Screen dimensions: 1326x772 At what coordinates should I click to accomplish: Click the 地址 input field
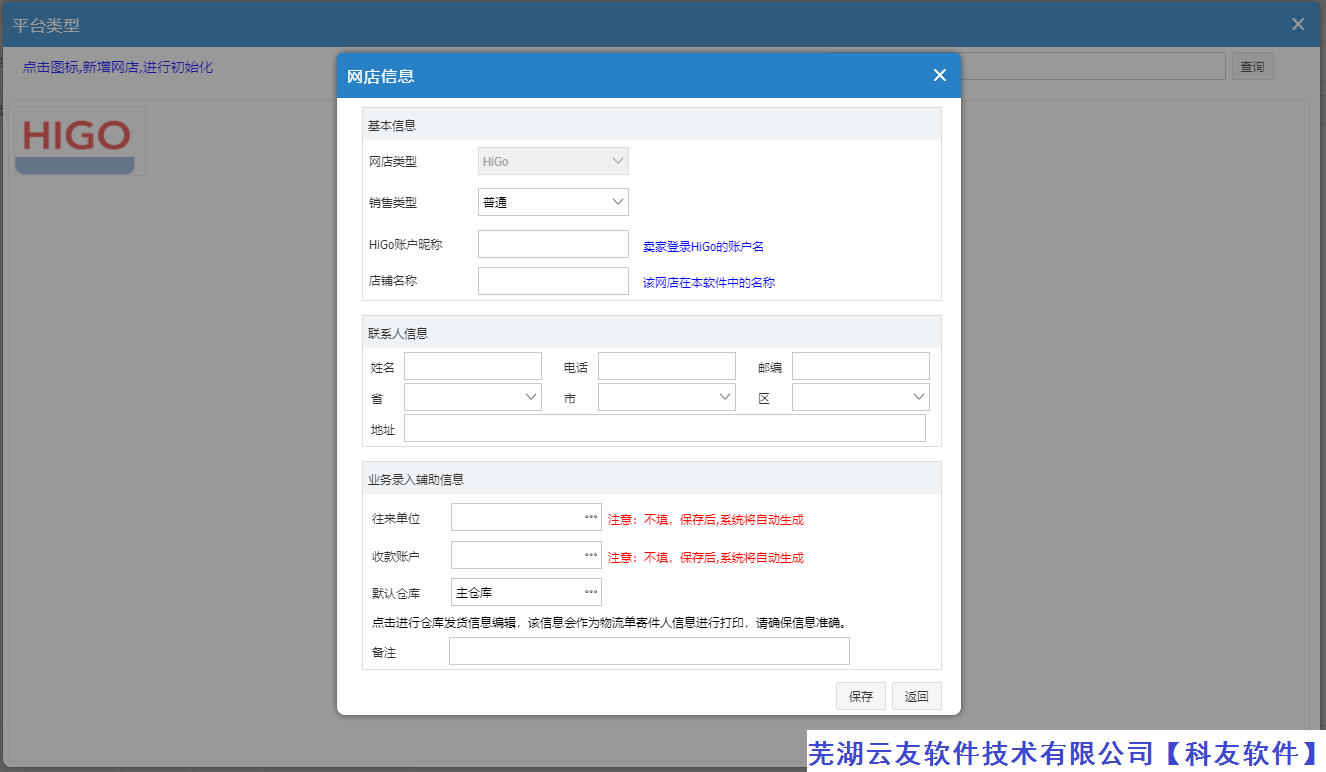[x=665, y=428]
